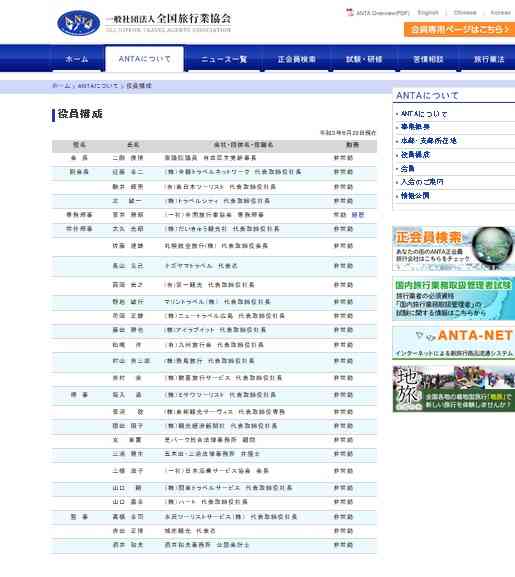Click the 国内旅行業務取扱管理者試験 banner

pos(454,298)
